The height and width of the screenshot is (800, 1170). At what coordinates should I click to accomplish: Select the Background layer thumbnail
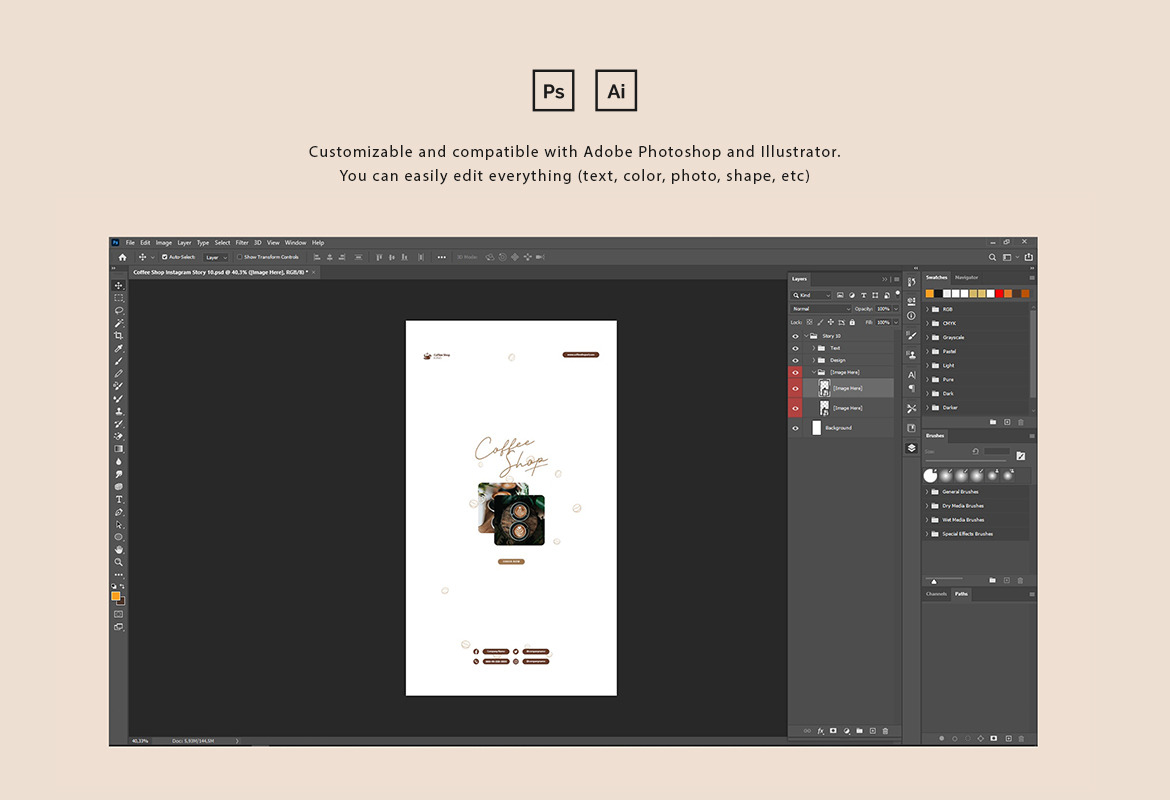coord(817,428)
